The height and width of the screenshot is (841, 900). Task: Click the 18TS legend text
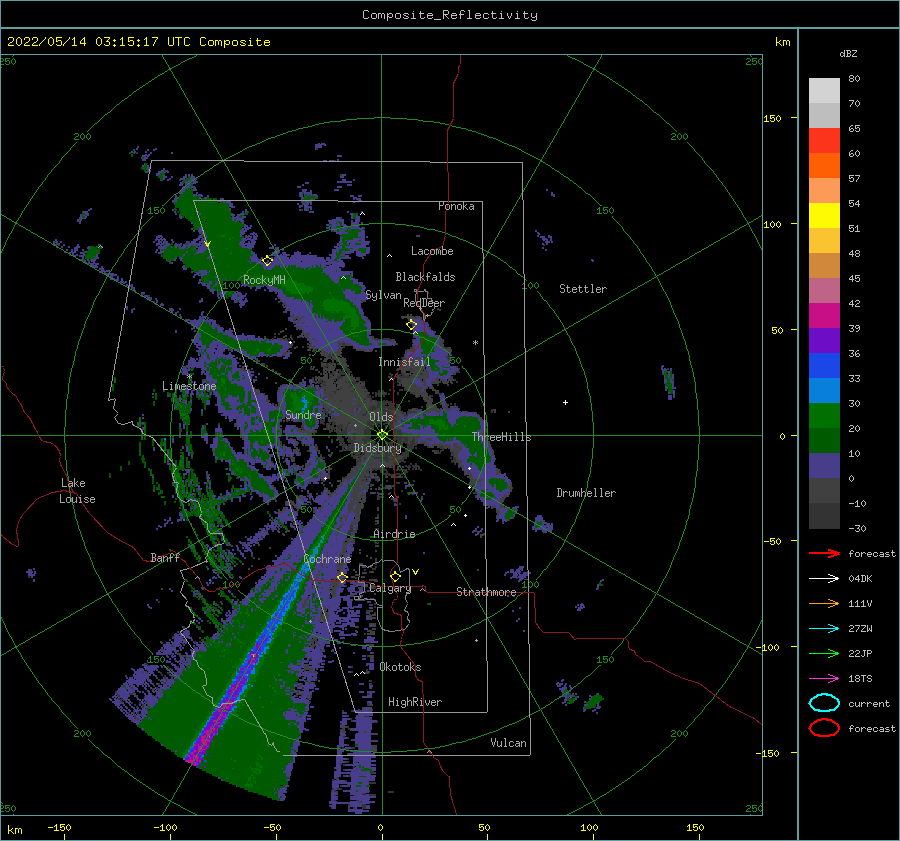pos(860,679)
